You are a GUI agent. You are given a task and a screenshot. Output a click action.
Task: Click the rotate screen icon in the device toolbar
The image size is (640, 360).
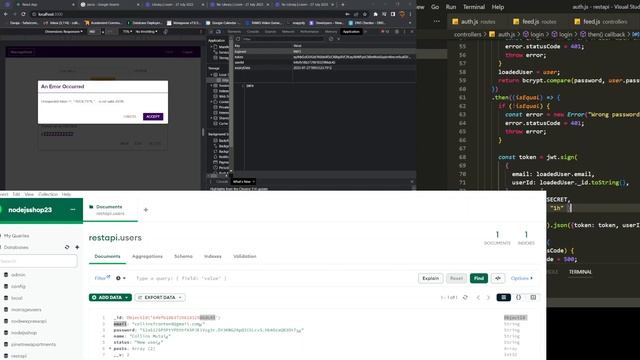tap(165, 31)
